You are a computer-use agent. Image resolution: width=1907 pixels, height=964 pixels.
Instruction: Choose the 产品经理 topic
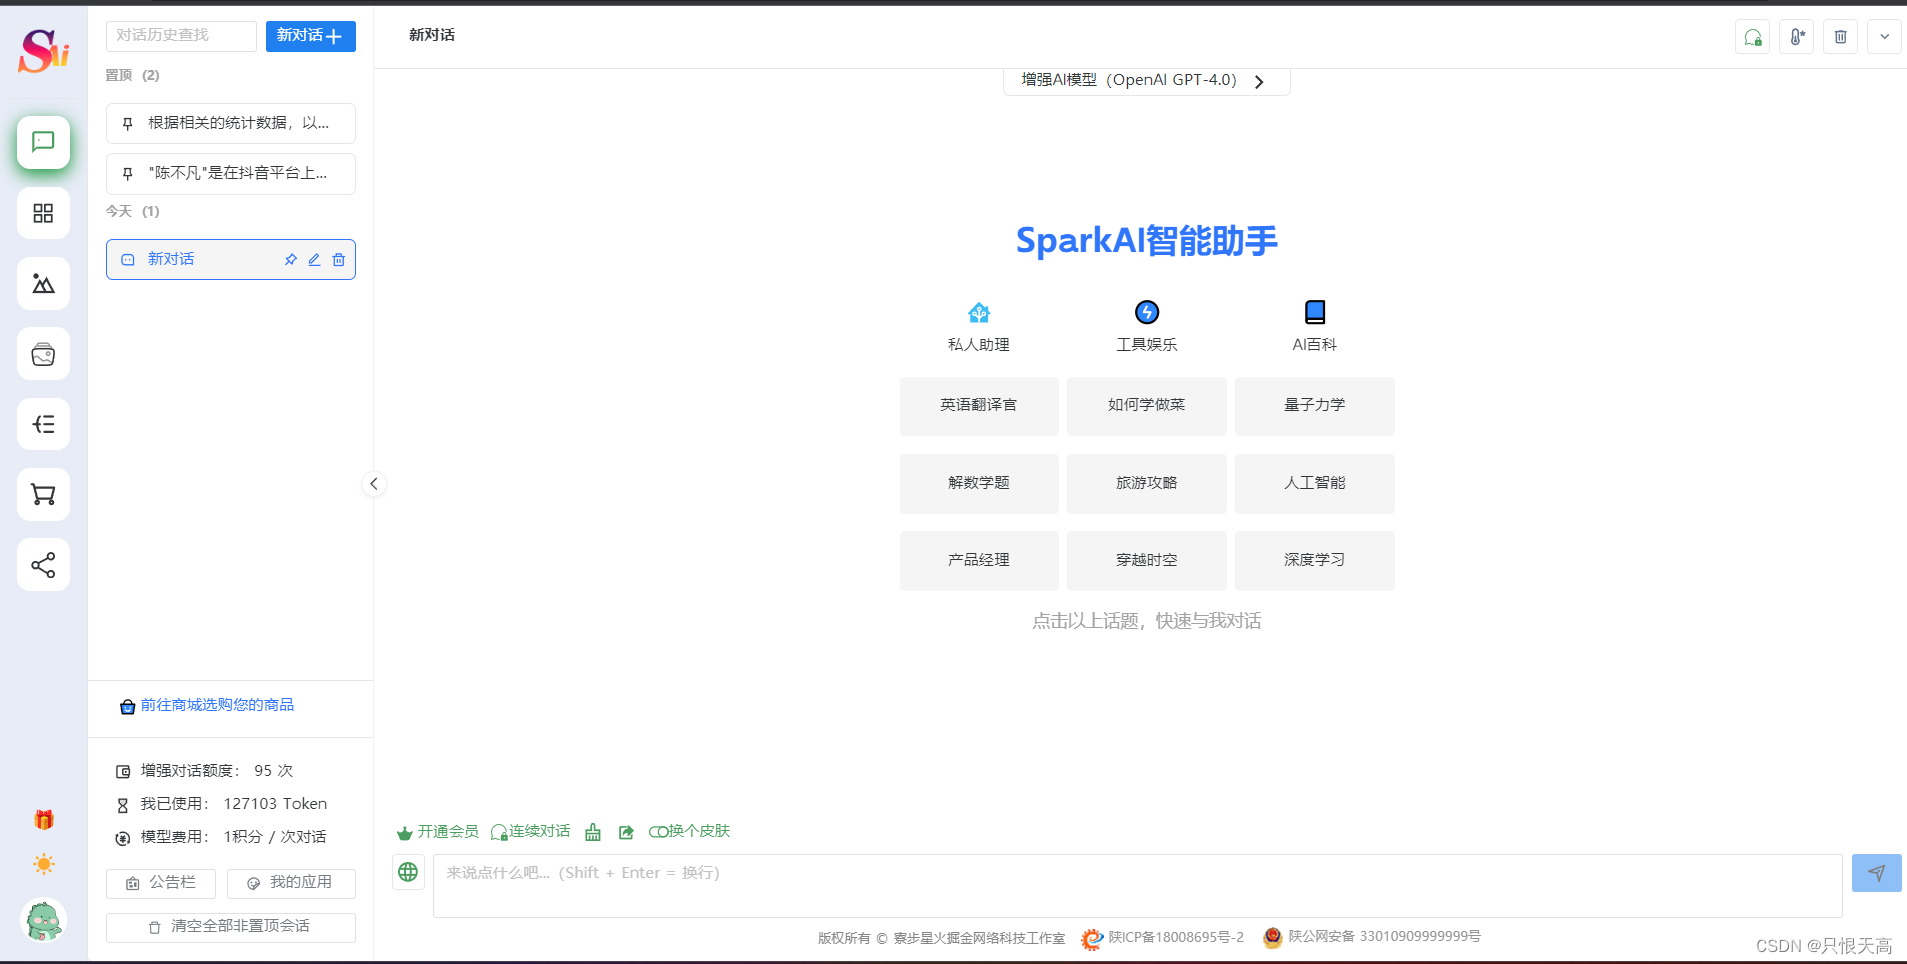tap(979, 561)
